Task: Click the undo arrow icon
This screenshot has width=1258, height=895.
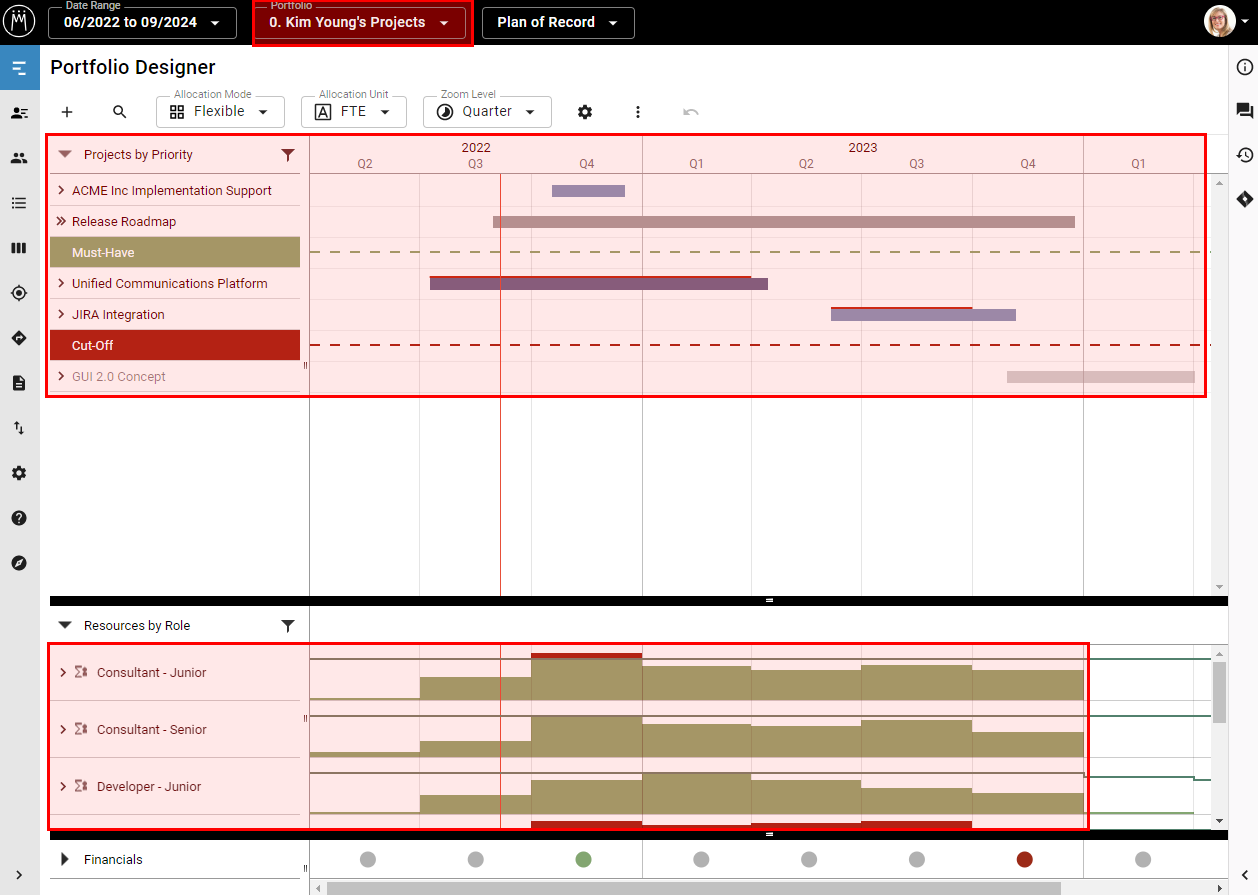Action: pyautogui.click(x=691, y=112)
